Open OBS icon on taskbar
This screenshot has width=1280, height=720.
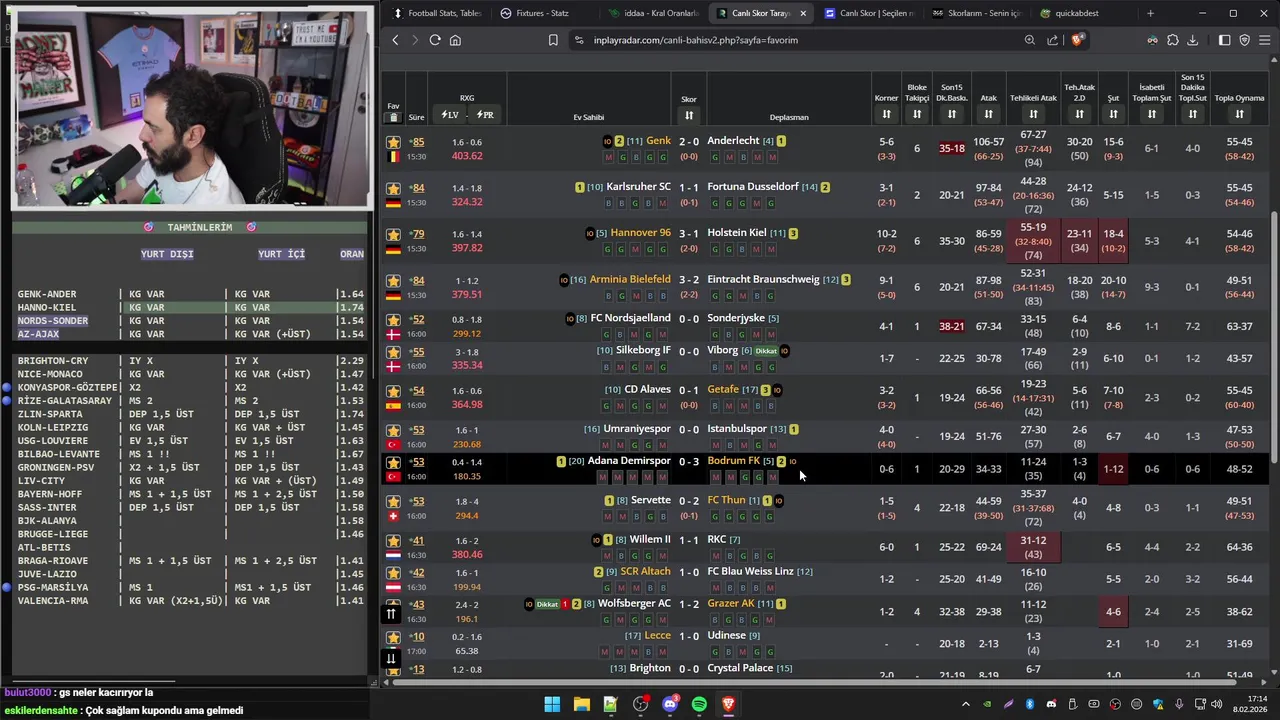pos(640,704)
